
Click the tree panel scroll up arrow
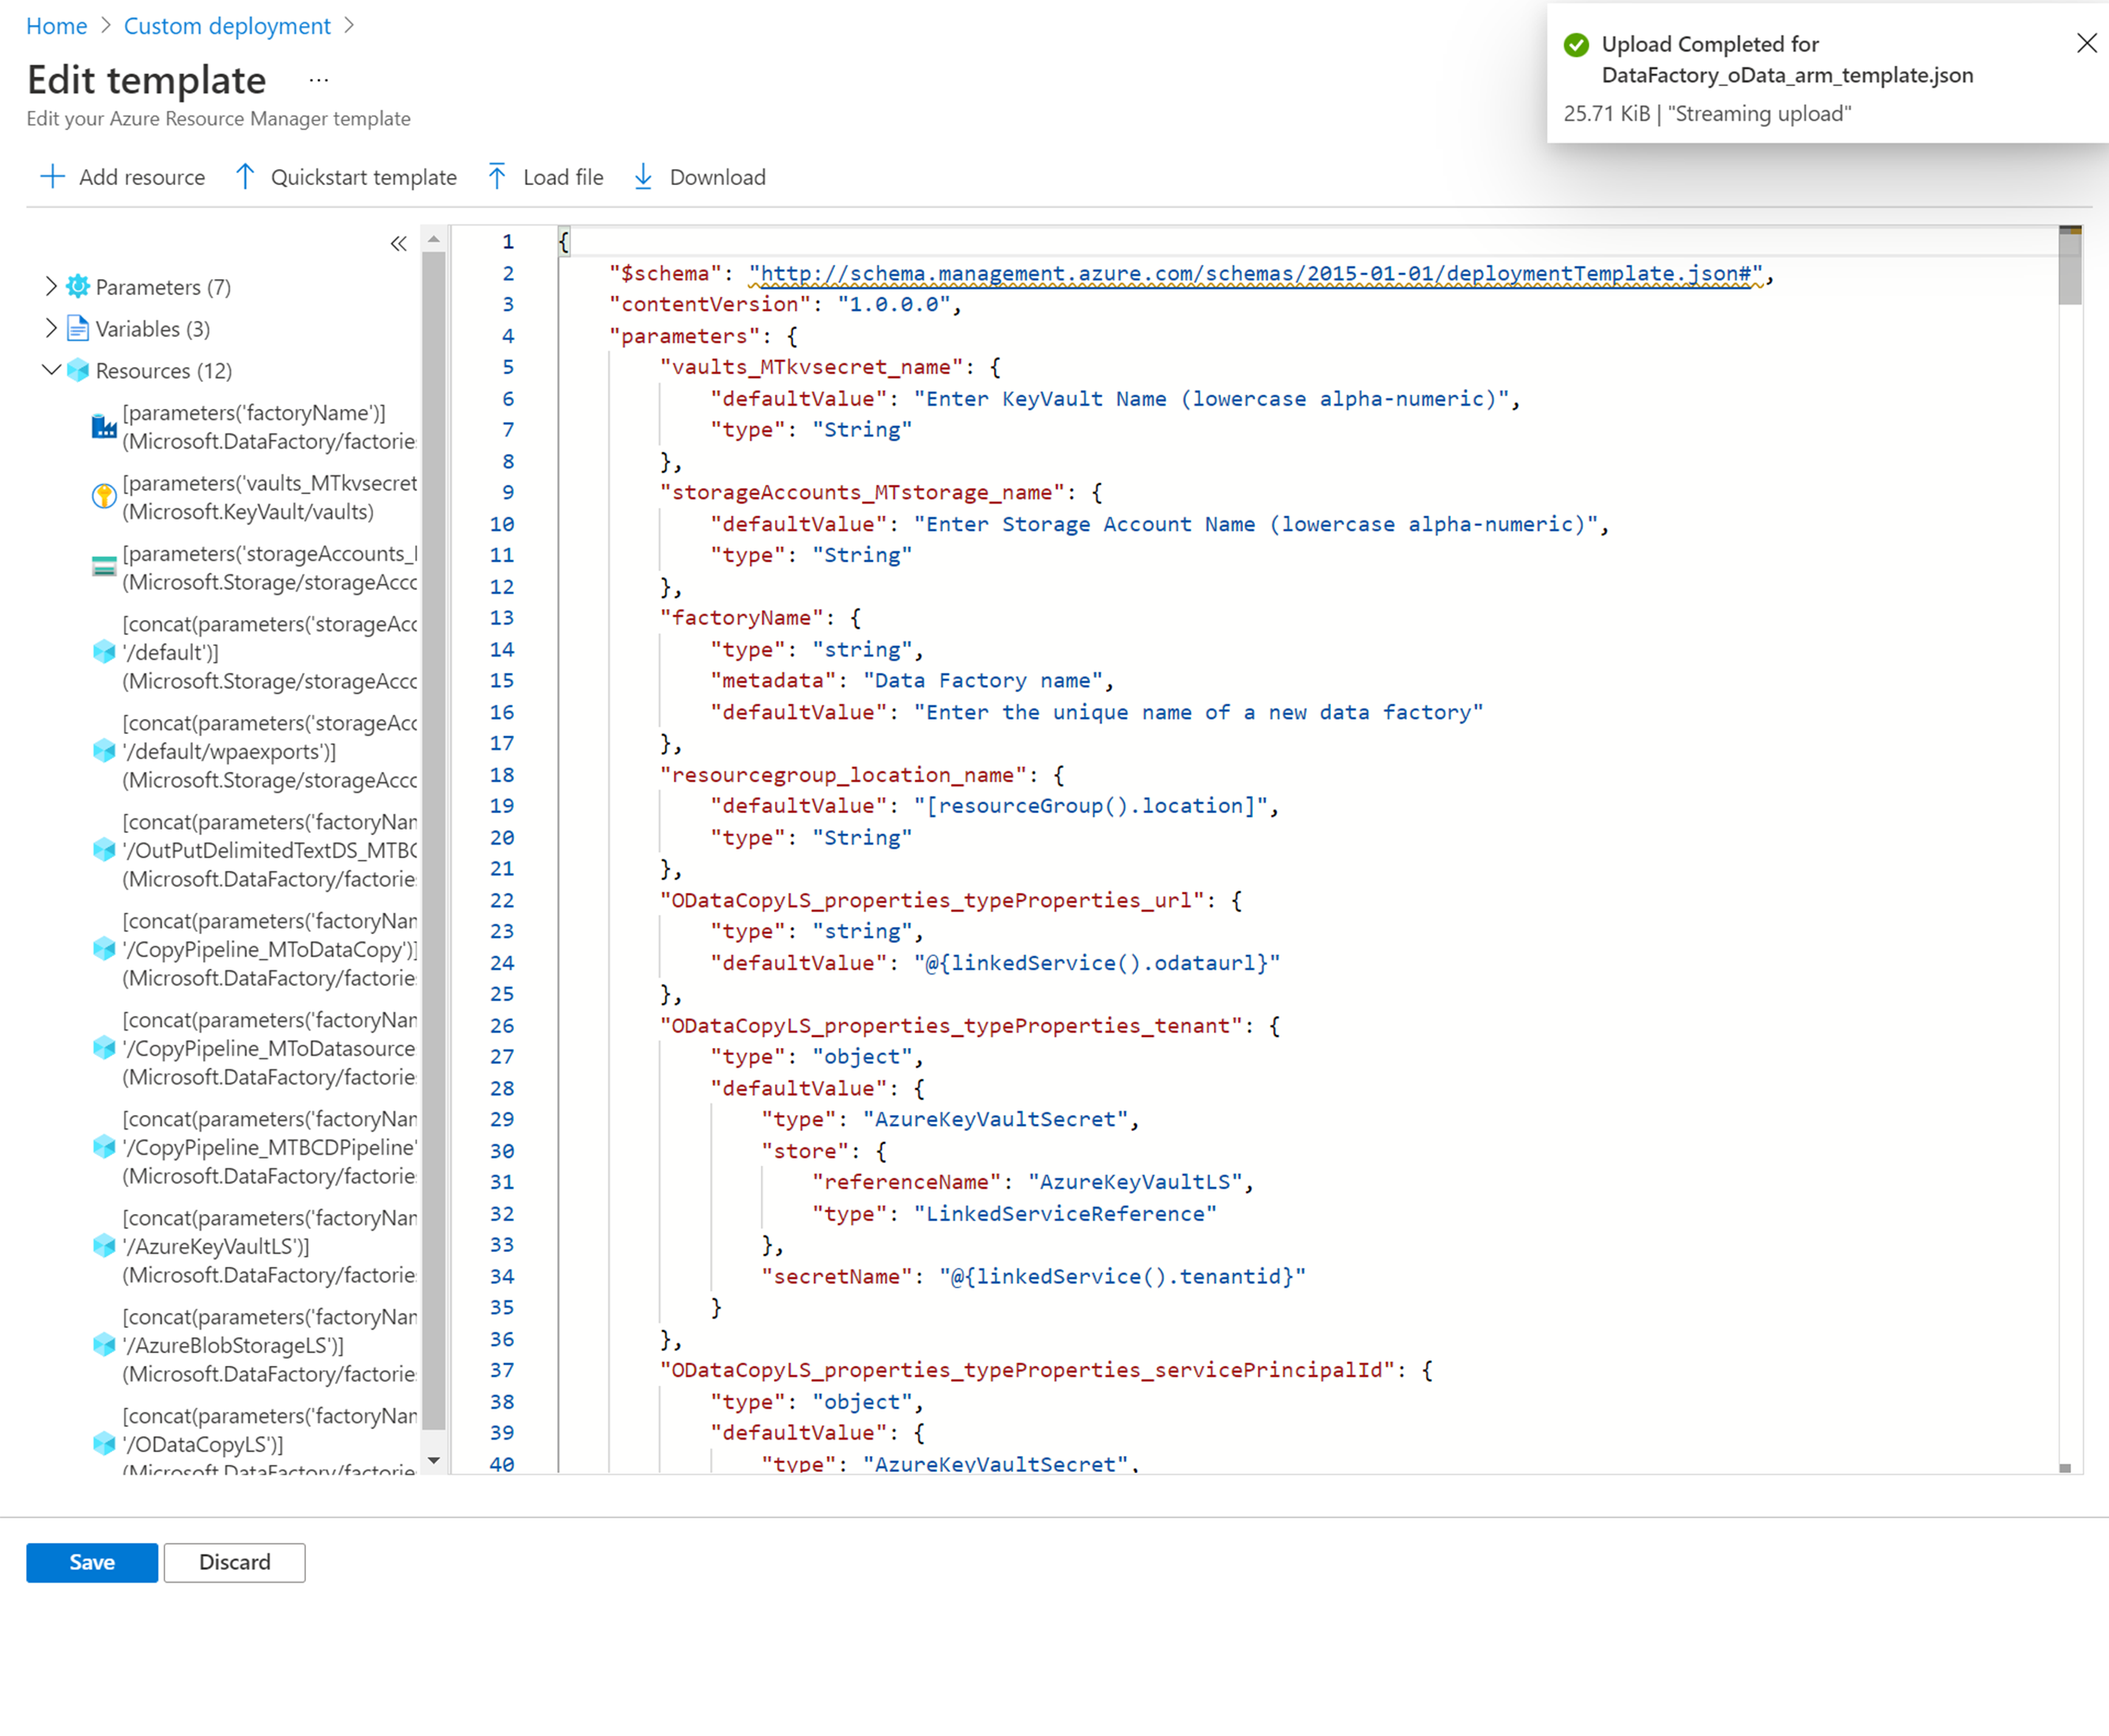pos(433,239)
